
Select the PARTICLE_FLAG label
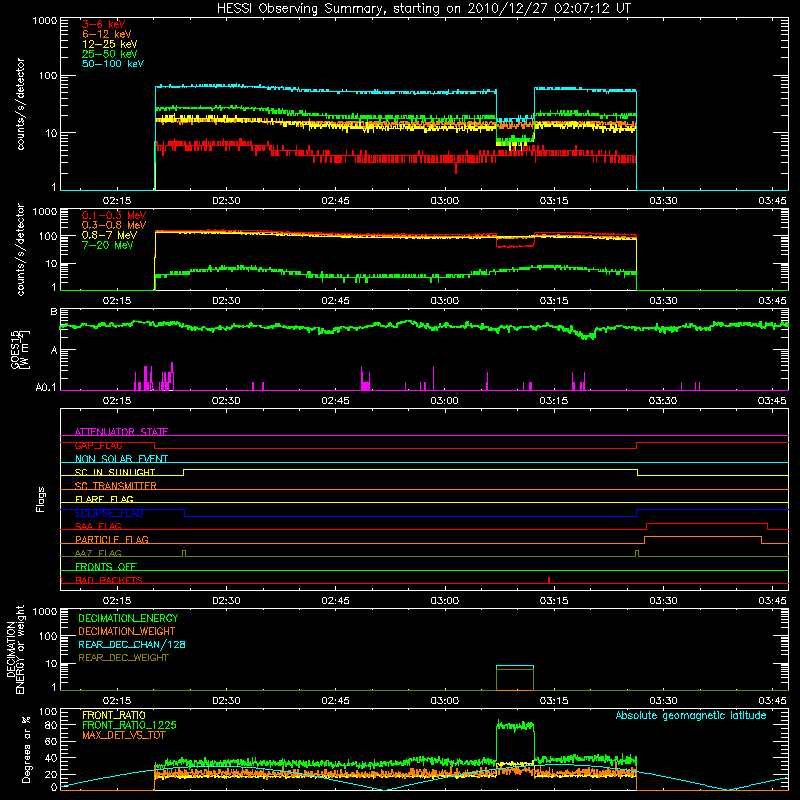[x=112, y=539]
